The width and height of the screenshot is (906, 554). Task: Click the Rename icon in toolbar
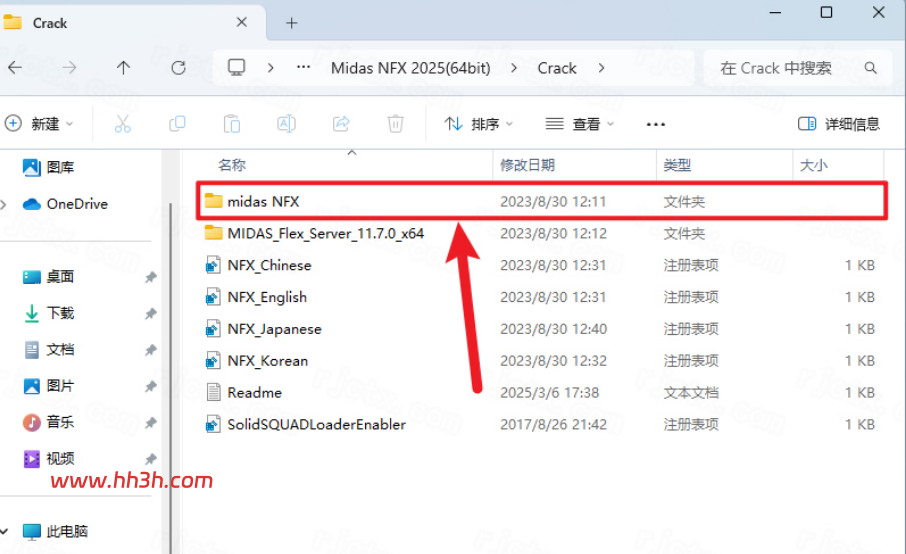pos(287,124)
